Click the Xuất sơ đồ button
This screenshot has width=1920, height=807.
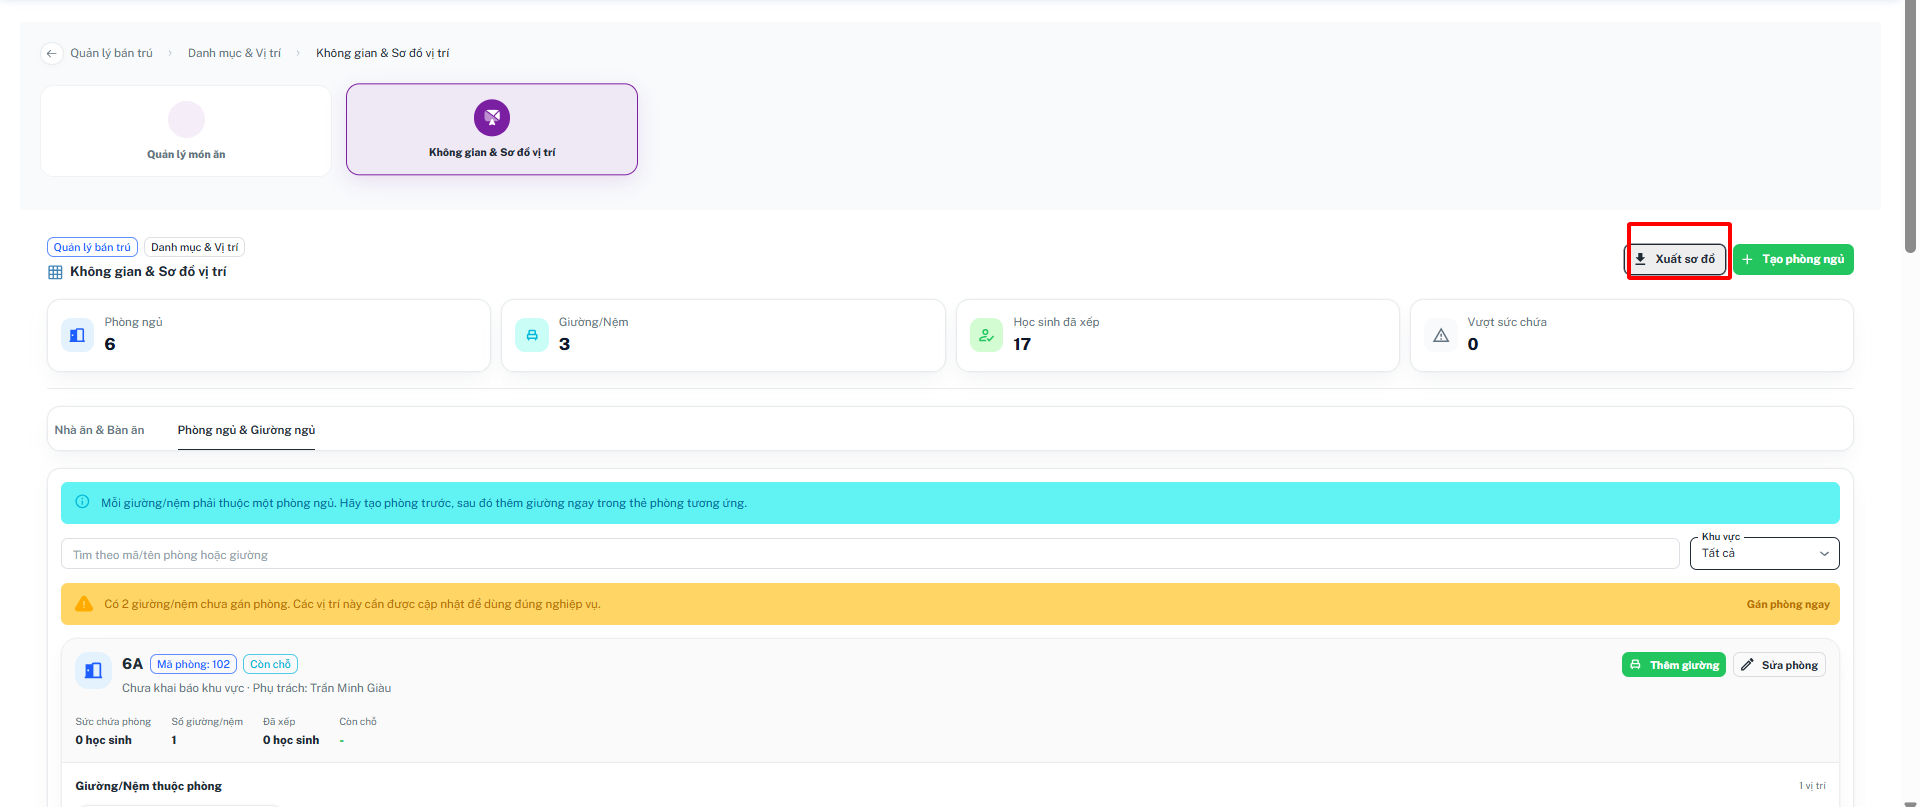click(1676, 259)
